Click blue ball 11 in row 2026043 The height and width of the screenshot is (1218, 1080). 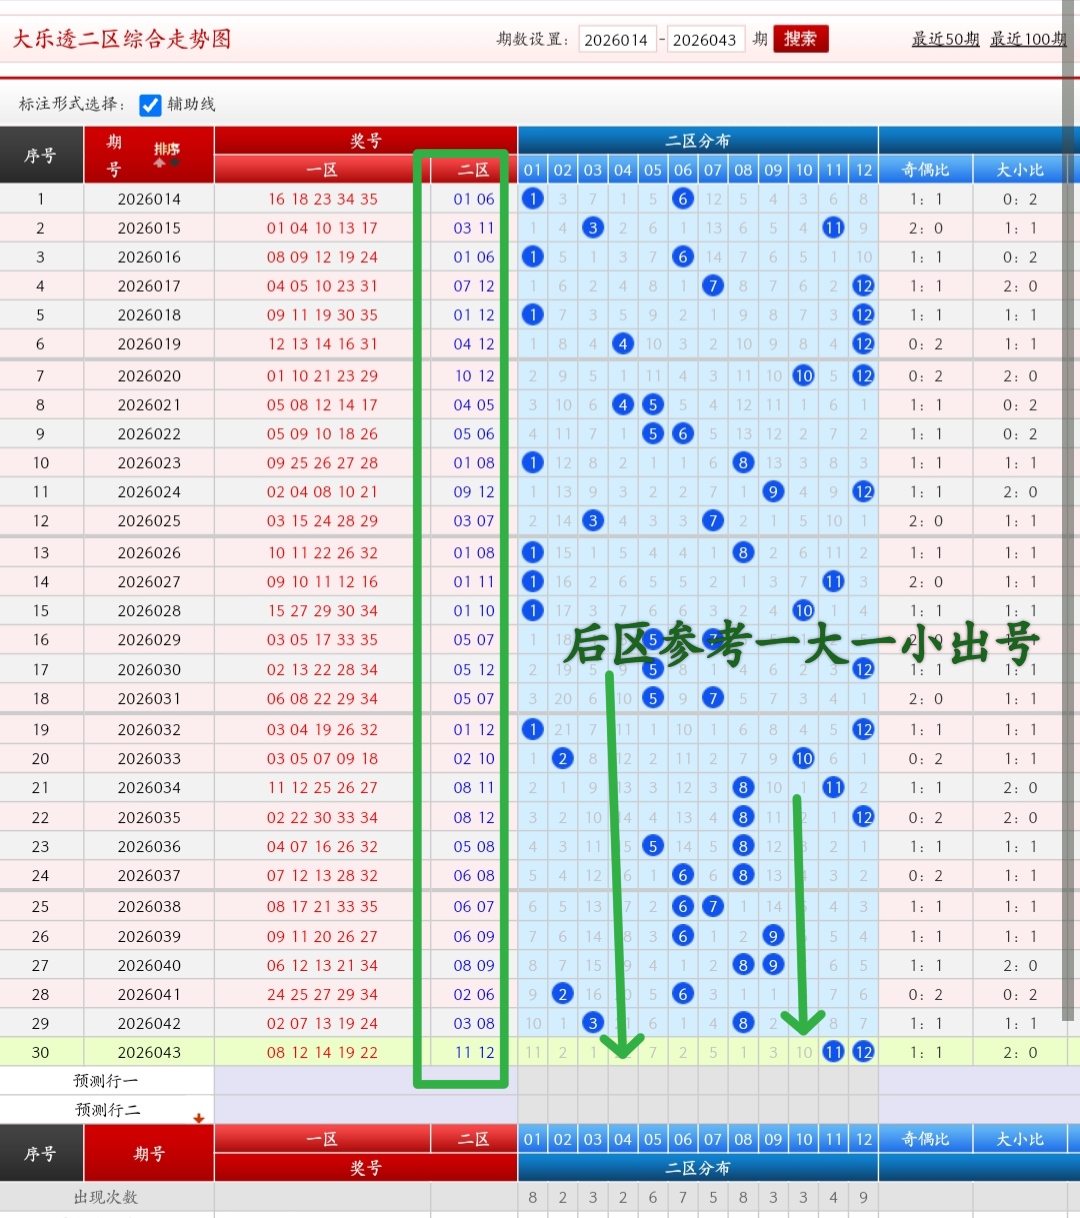click(x=833, y=1052)
